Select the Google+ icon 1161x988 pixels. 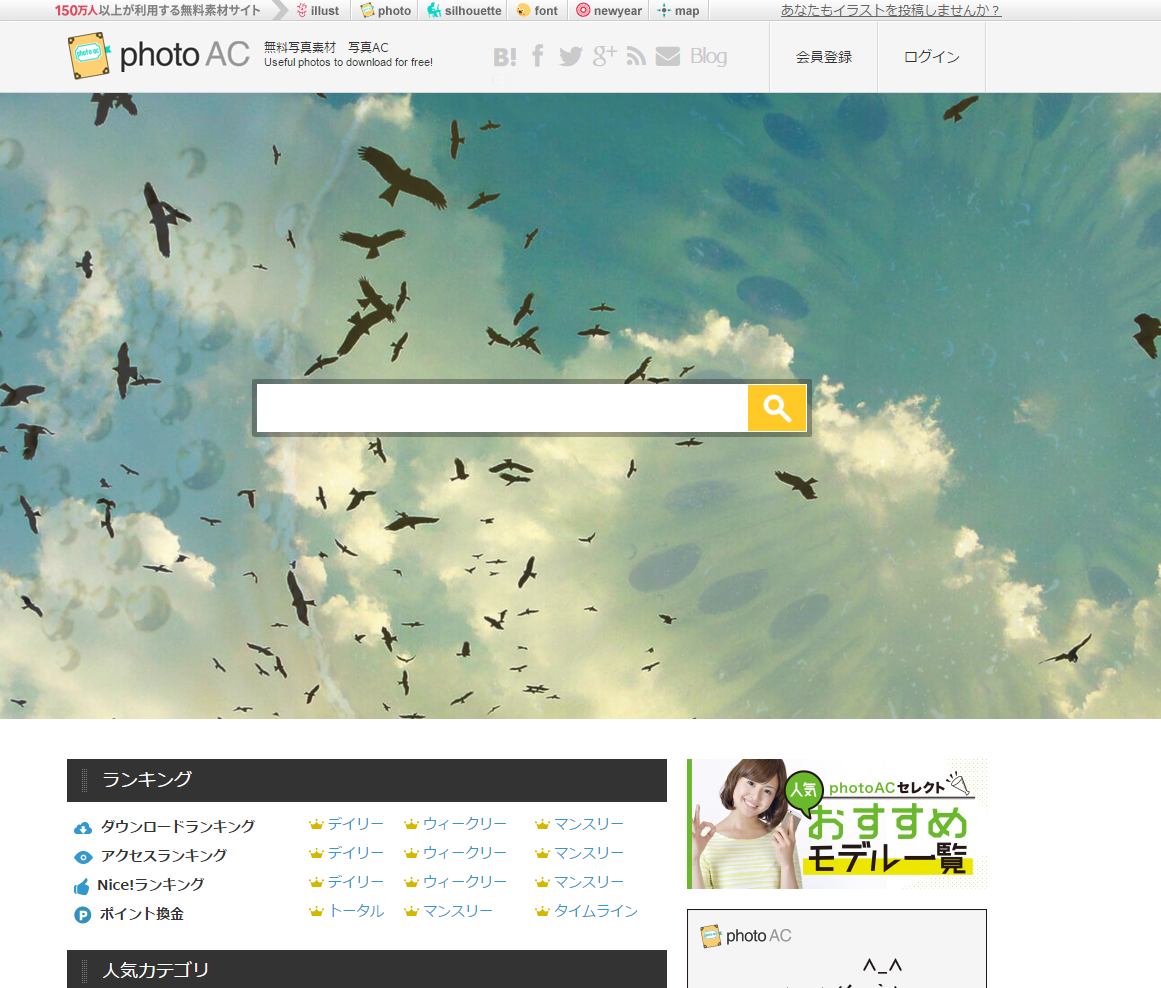click(603, 56)
